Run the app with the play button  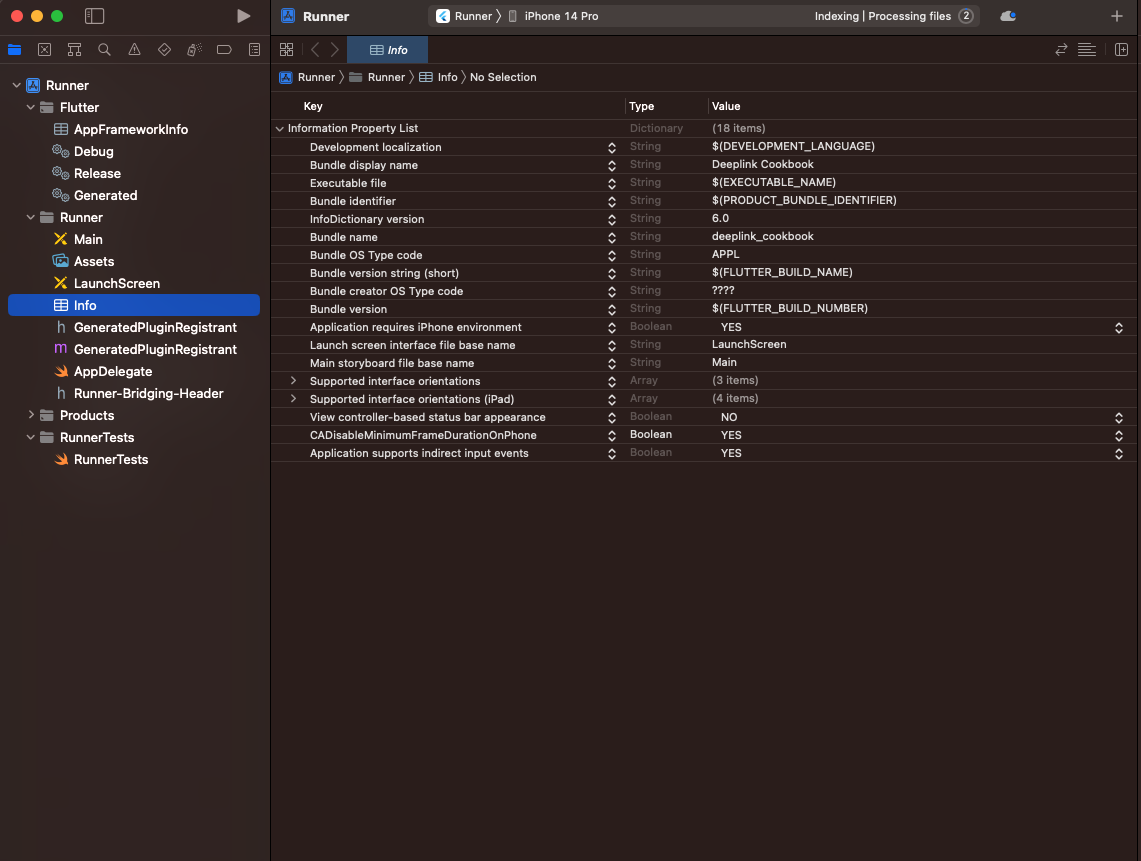click(244, 15)
